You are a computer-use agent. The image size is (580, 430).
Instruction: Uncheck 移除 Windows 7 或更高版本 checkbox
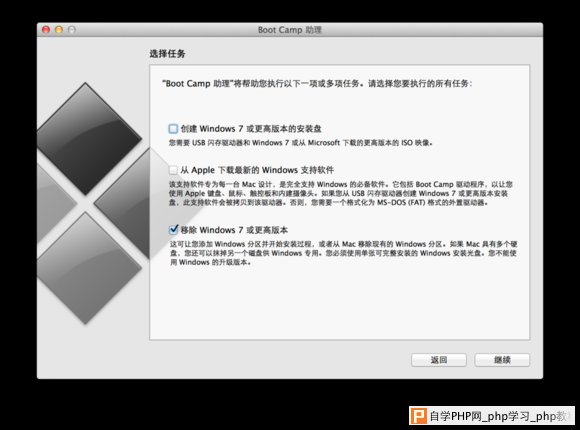(x=173, y=230)
